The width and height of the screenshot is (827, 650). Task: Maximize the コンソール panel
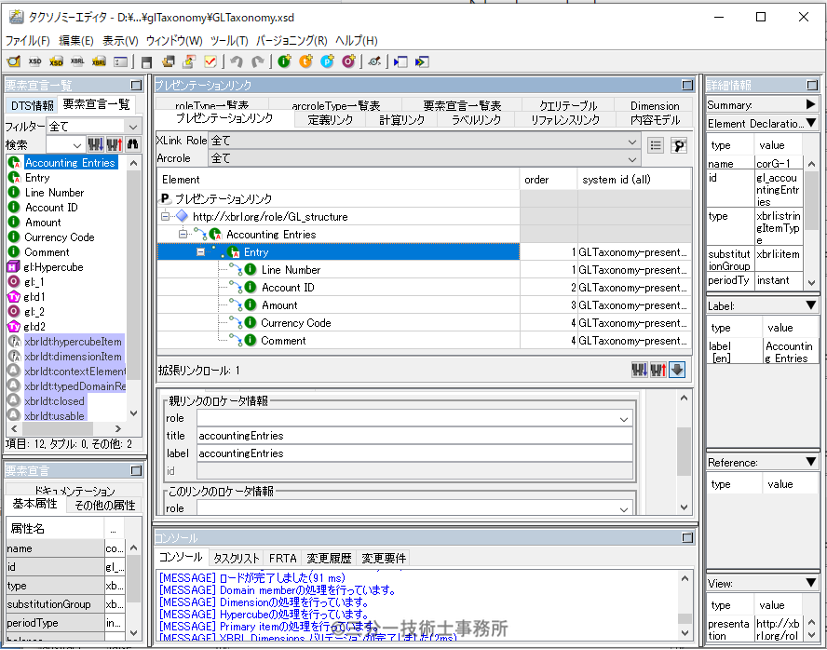point(687,538)
